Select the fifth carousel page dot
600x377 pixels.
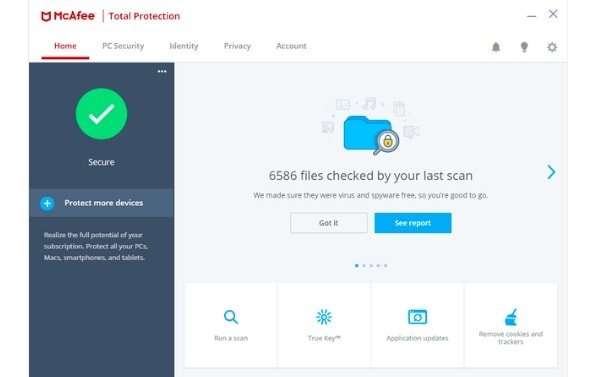click(385, 265)
